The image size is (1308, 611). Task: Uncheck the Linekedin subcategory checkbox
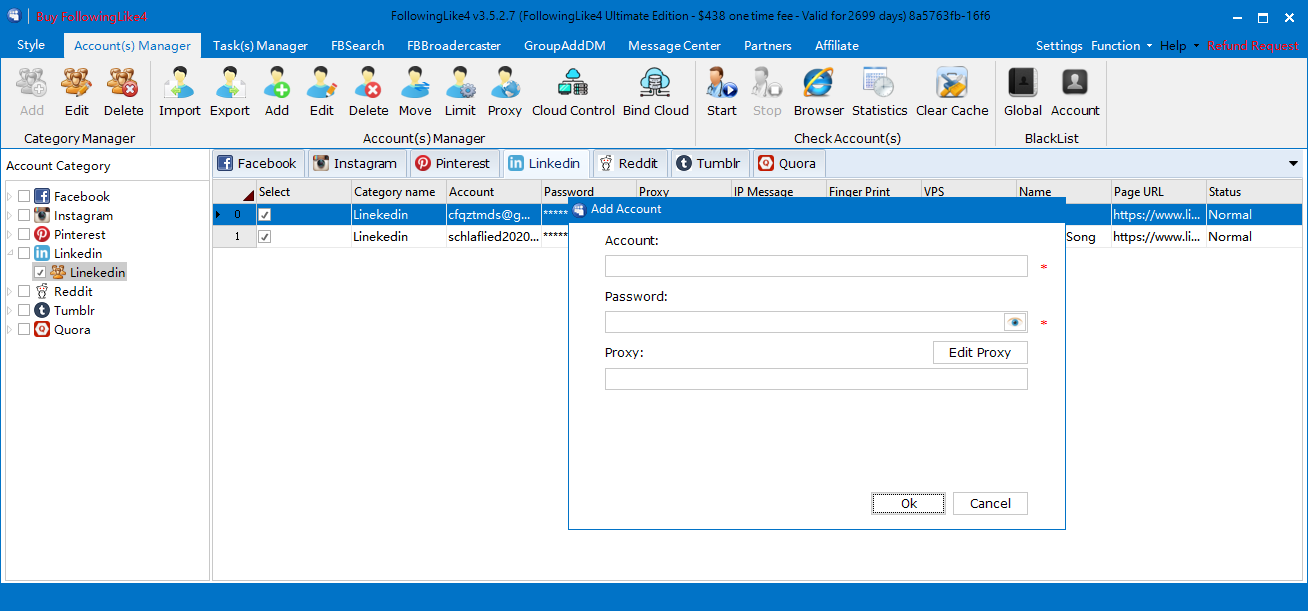click(40, 273)
